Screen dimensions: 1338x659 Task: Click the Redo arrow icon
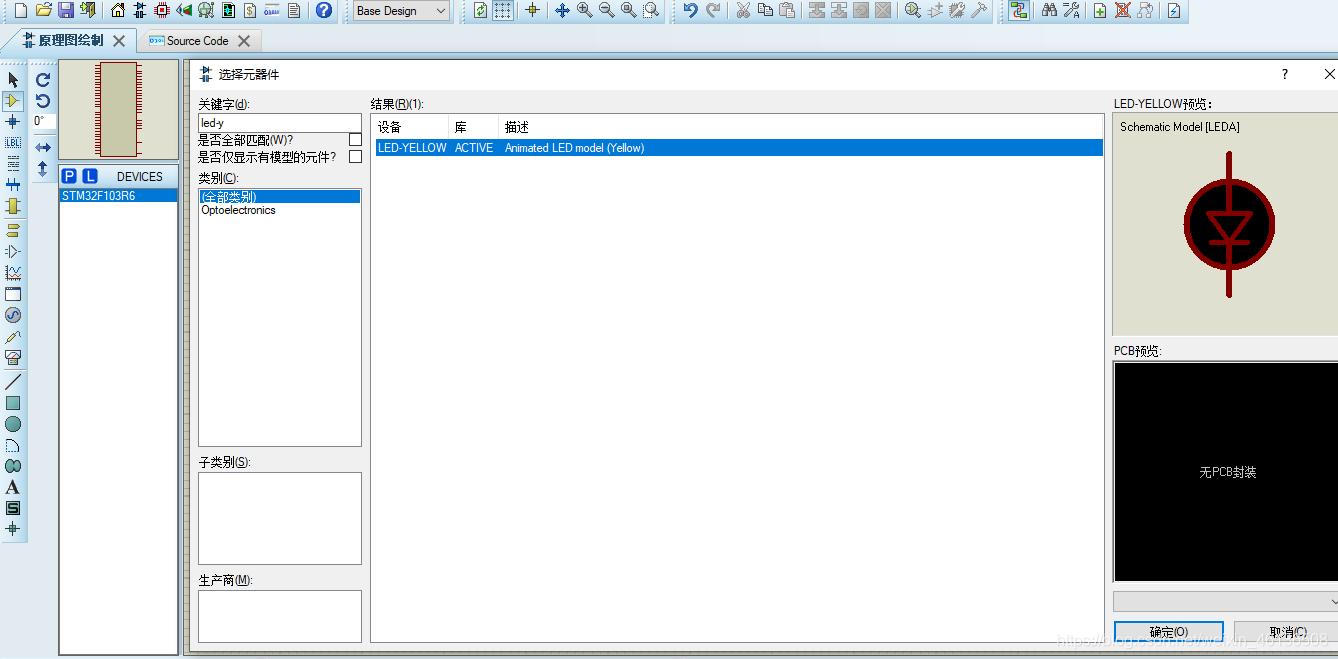[713, 10]
